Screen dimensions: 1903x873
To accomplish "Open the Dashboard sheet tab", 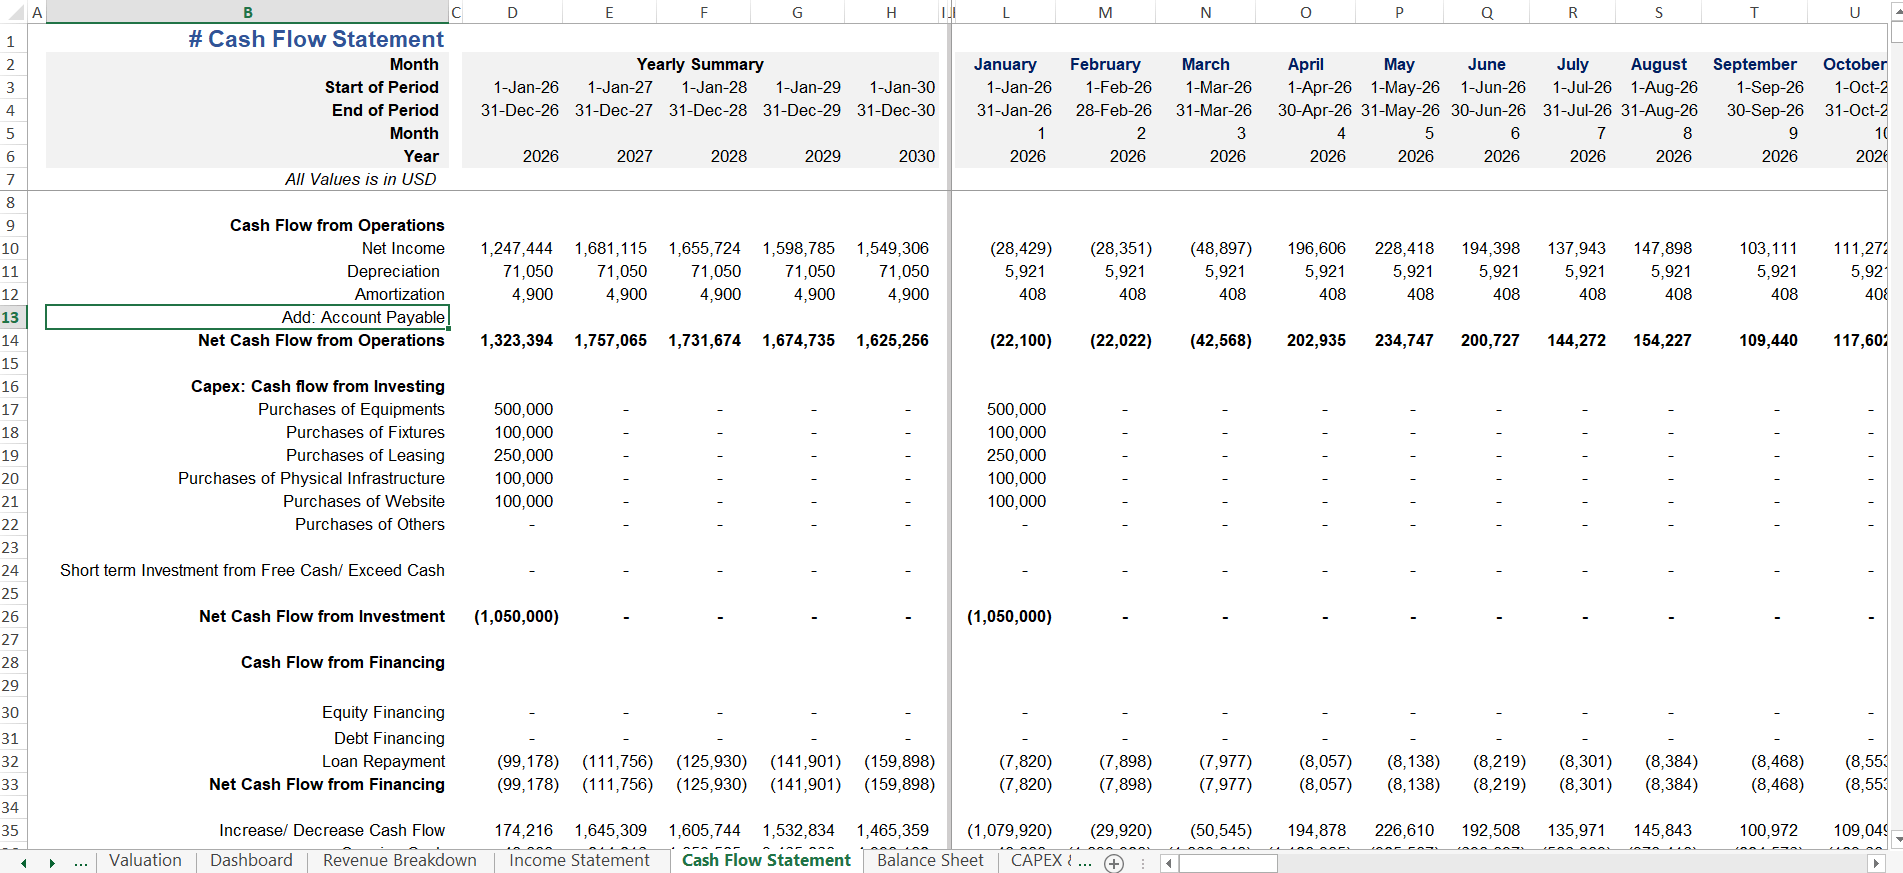I will [251, 861].
